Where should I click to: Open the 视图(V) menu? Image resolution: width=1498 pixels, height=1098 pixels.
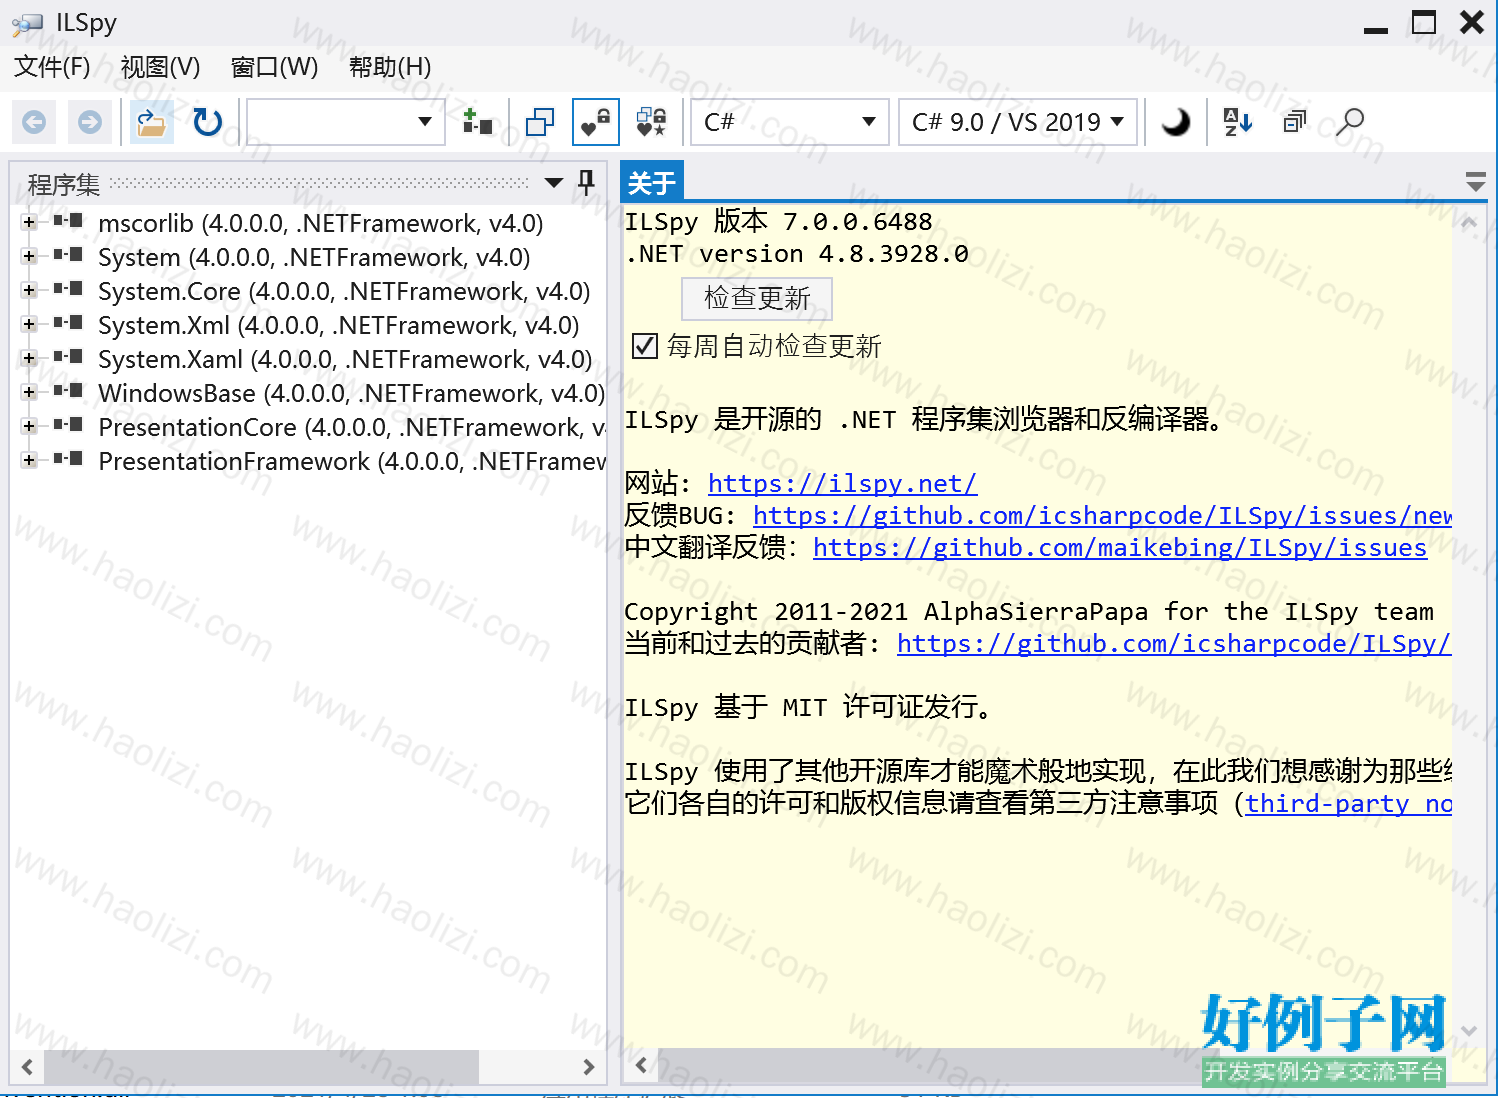point(160,67)
